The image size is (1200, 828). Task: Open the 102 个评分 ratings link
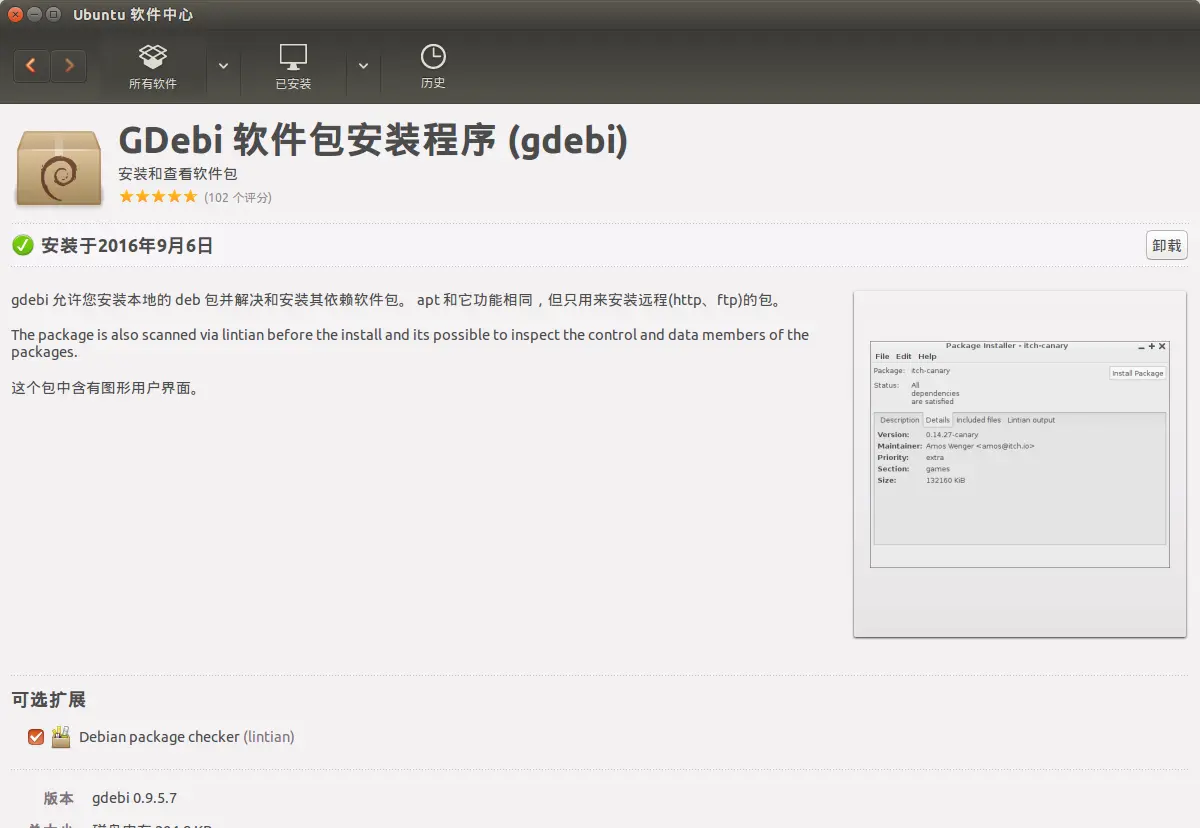pyautogui.click(x=238, y=198)
